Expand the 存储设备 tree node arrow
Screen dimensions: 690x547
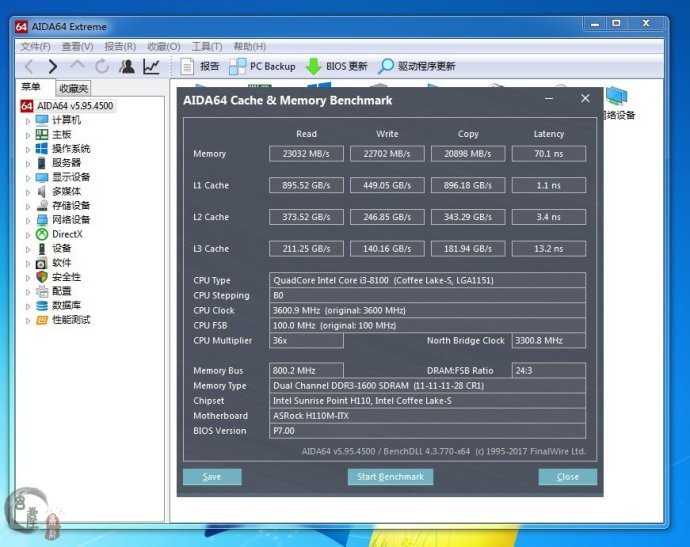pos(28,206)
